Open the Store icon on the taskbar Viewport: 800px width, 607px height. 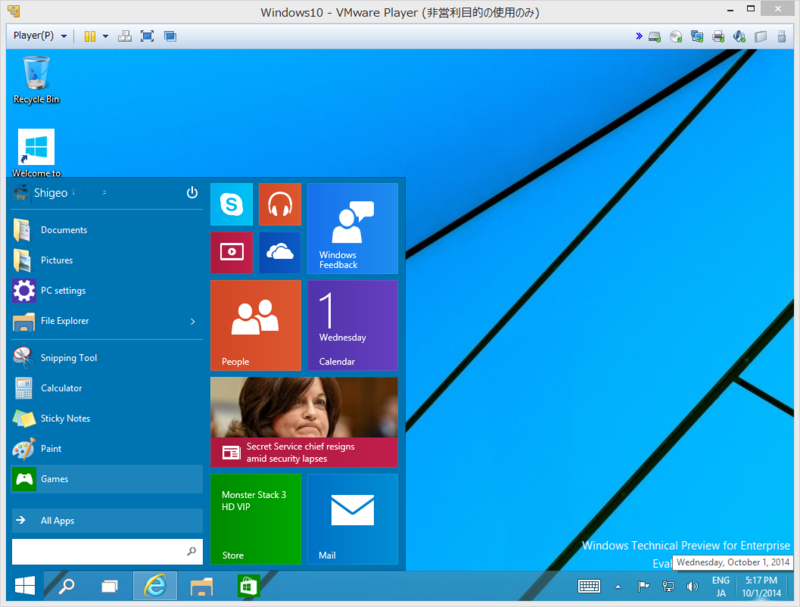(x=248, y=586)
